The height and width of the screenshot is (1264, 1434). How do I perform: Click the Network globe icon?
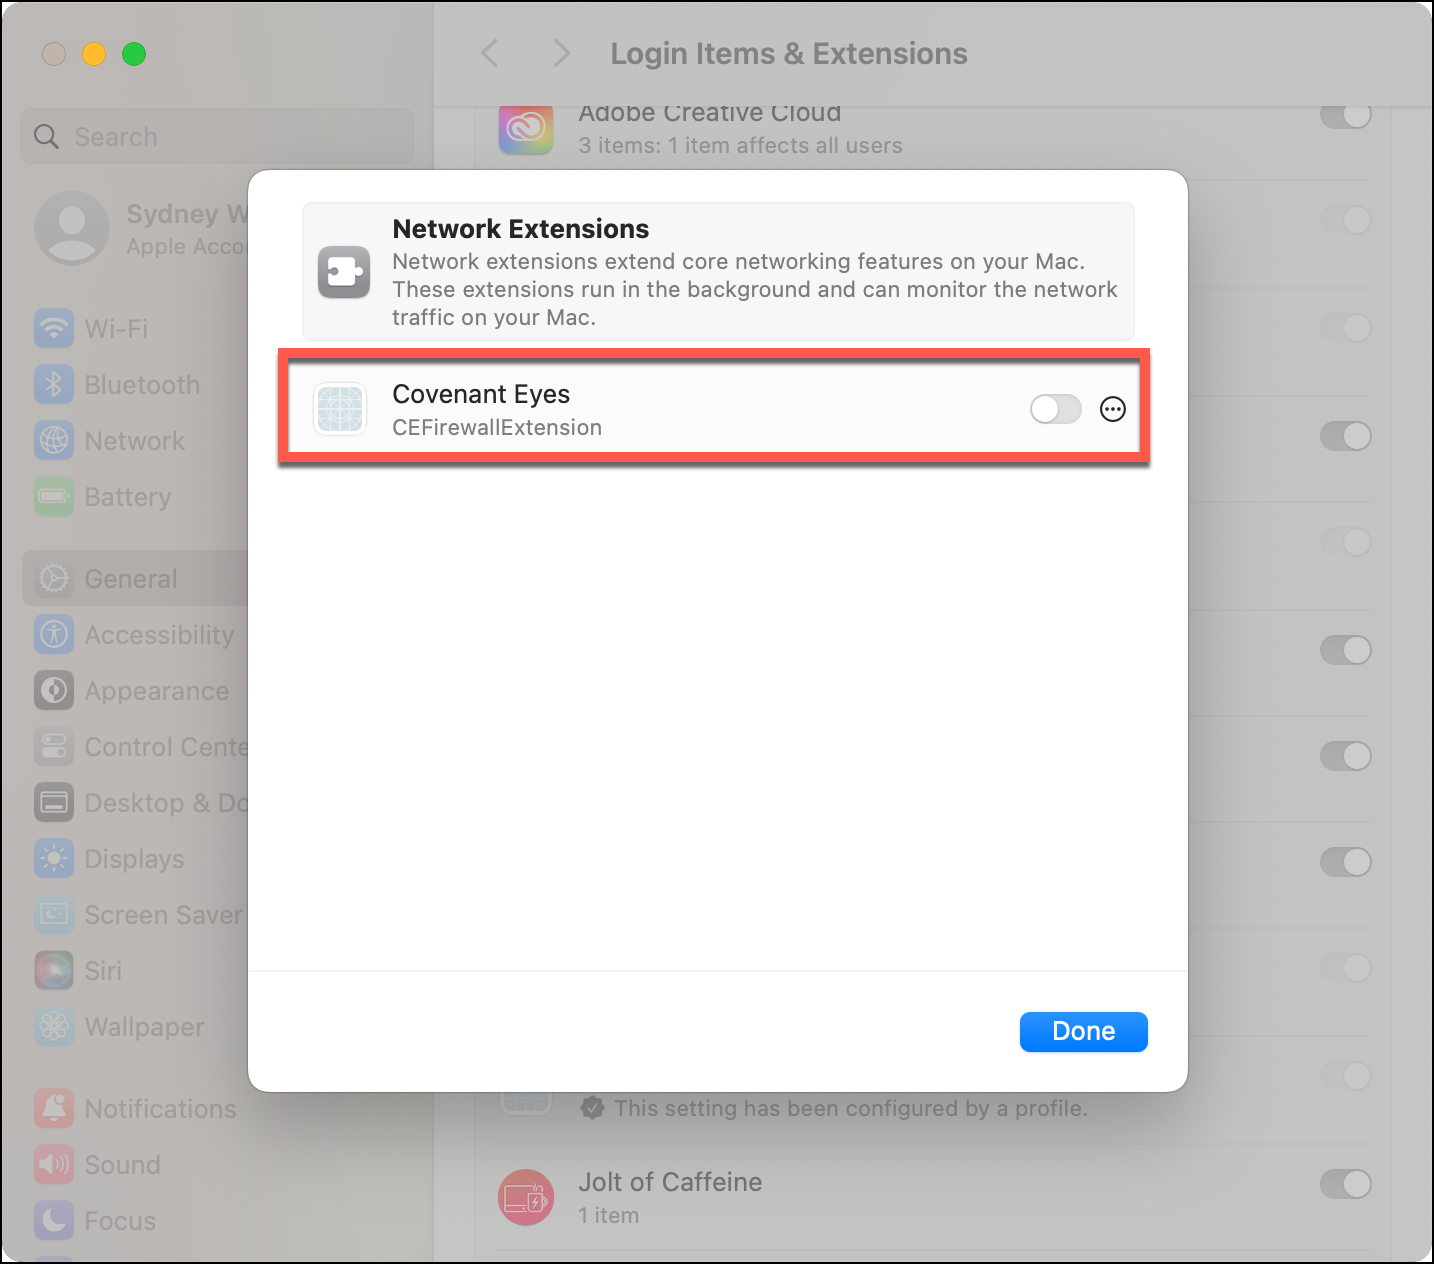[54, 440]
